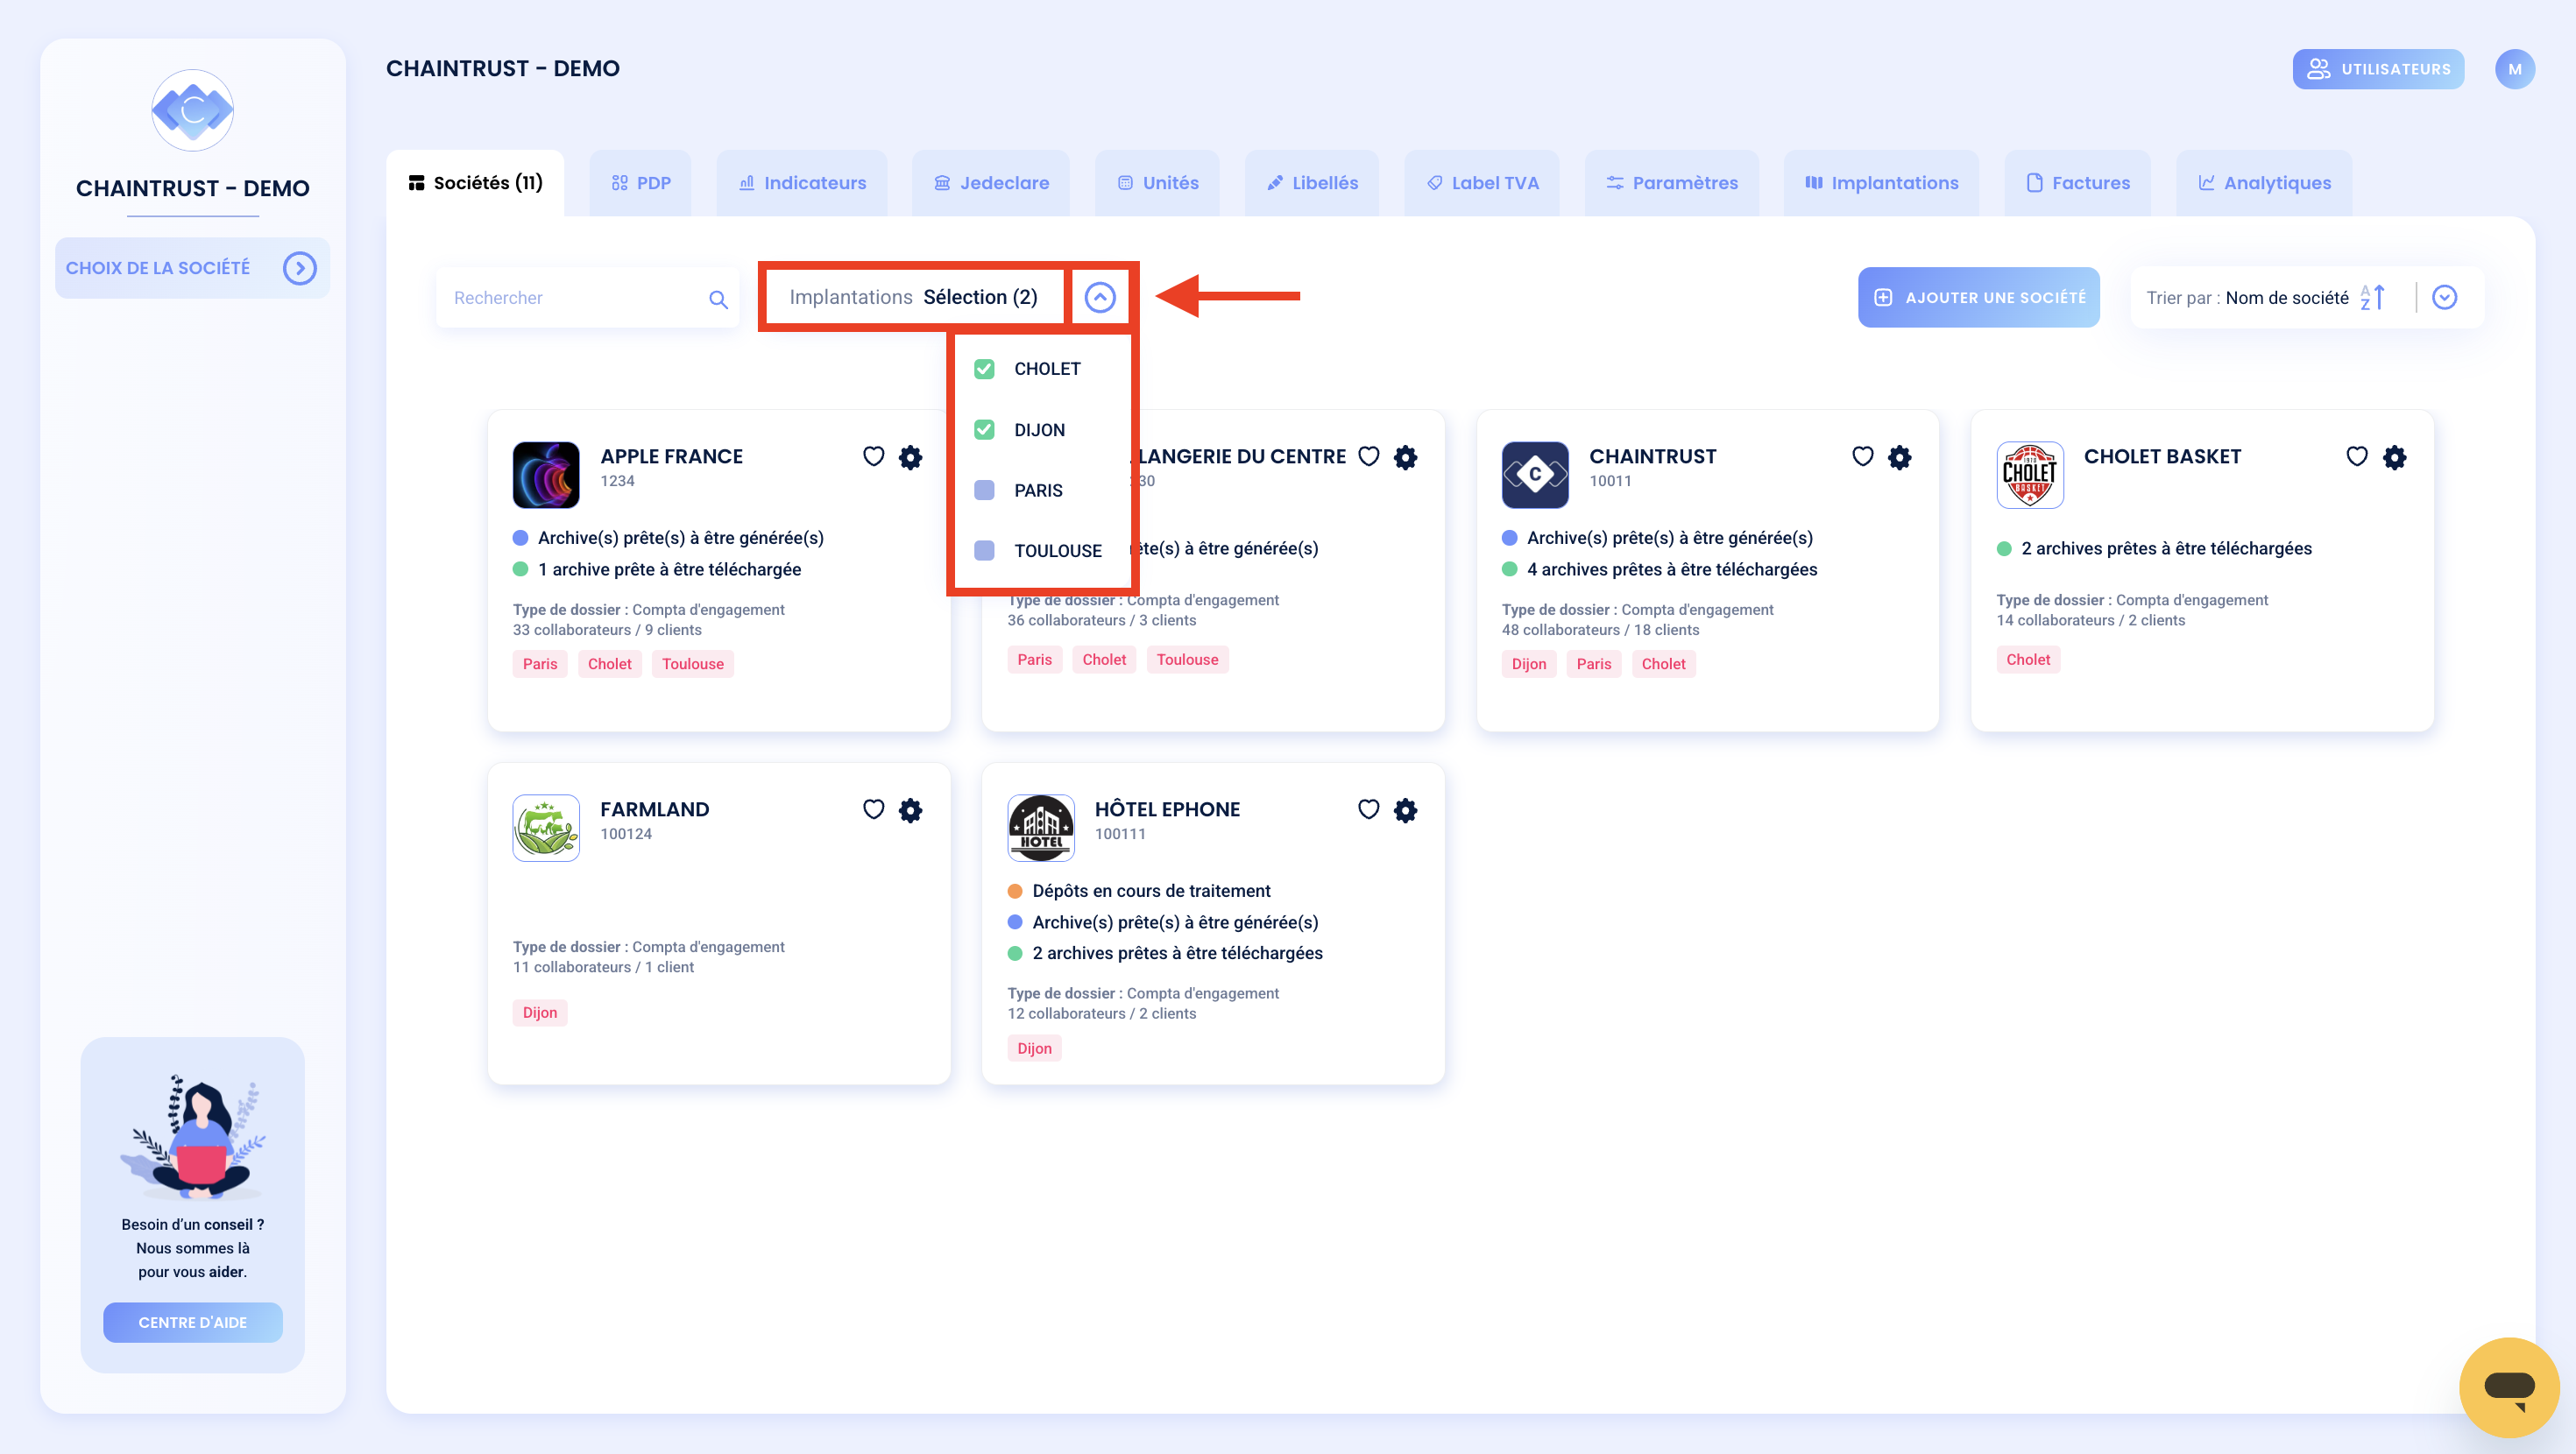2576x1454 pixels.
Task: Click the Nom de société sort label
Action: (2287, 298)
